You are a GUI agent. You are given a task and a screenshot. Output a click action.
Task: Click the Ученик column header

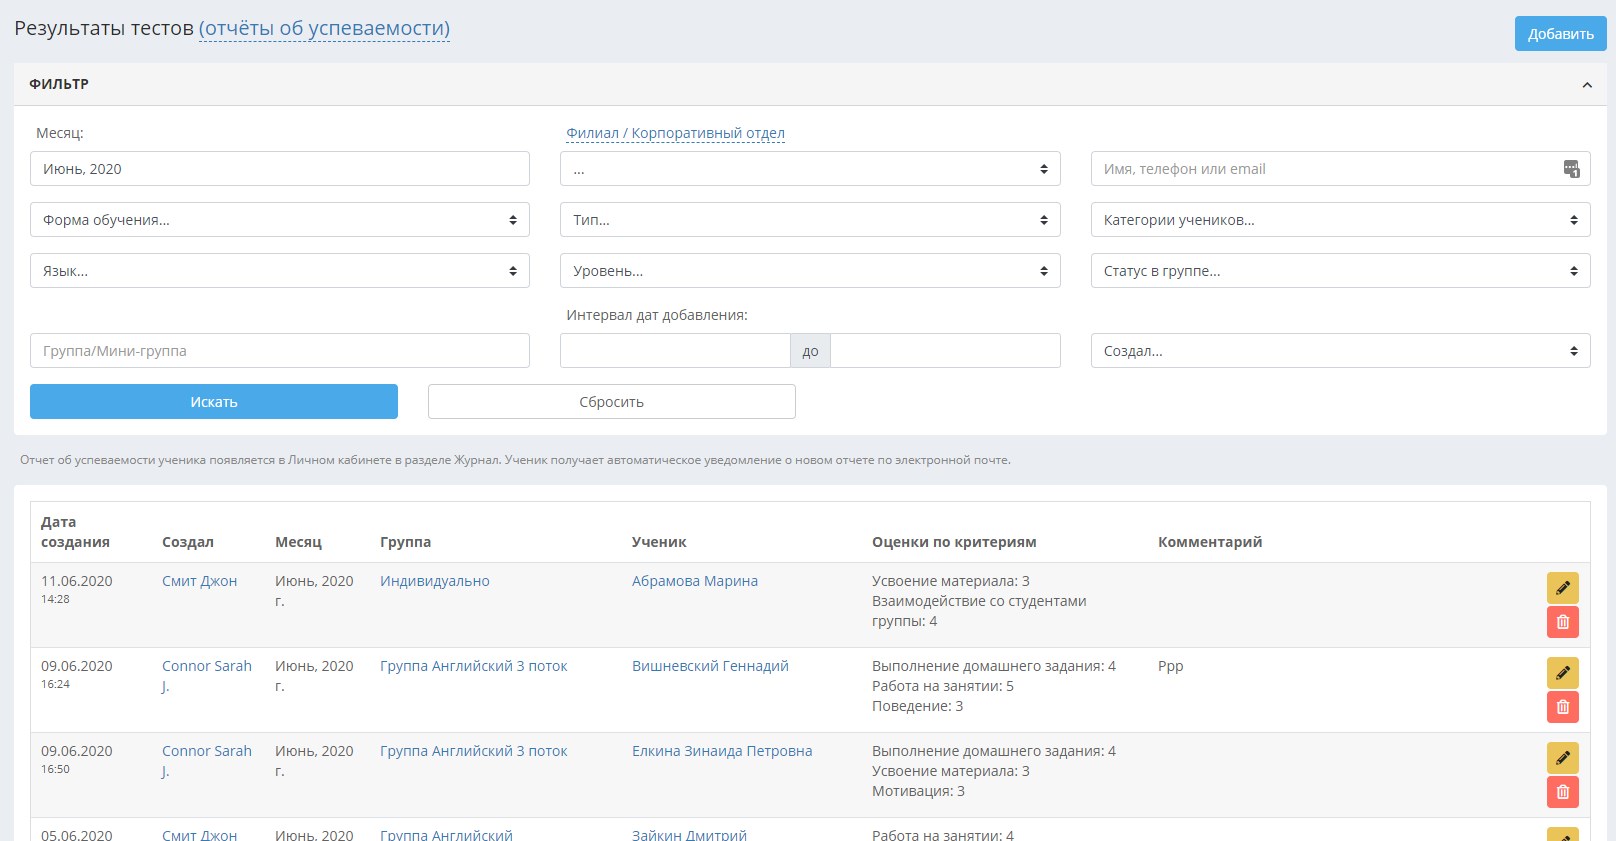click(659, 542)
